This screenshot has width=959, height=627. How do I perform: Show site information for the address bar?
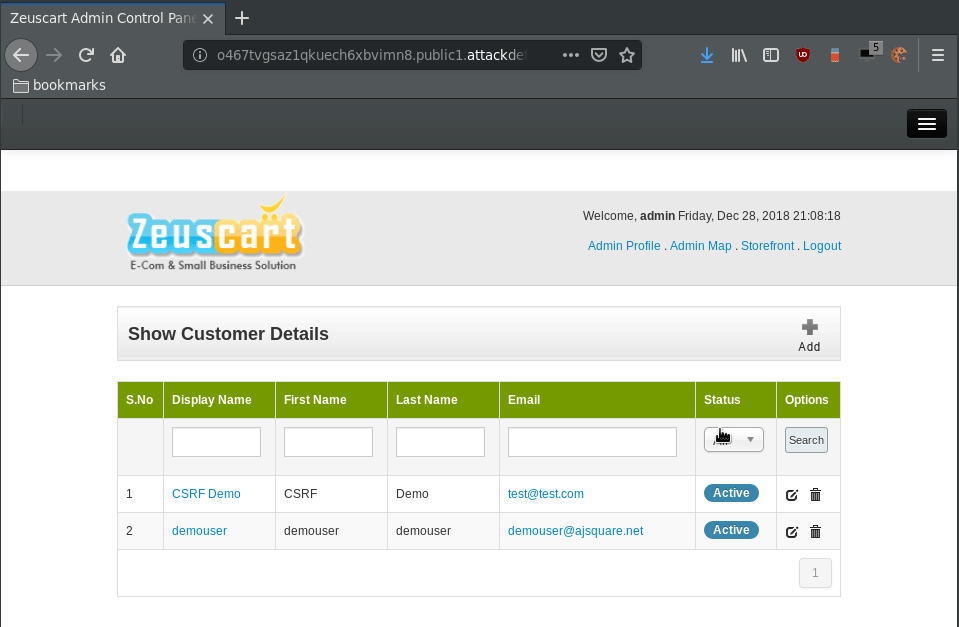tap(199, 55)
